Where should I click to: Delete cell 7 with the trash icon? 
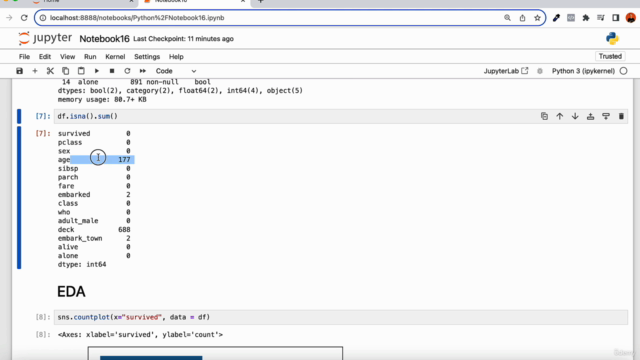[621, 116]
